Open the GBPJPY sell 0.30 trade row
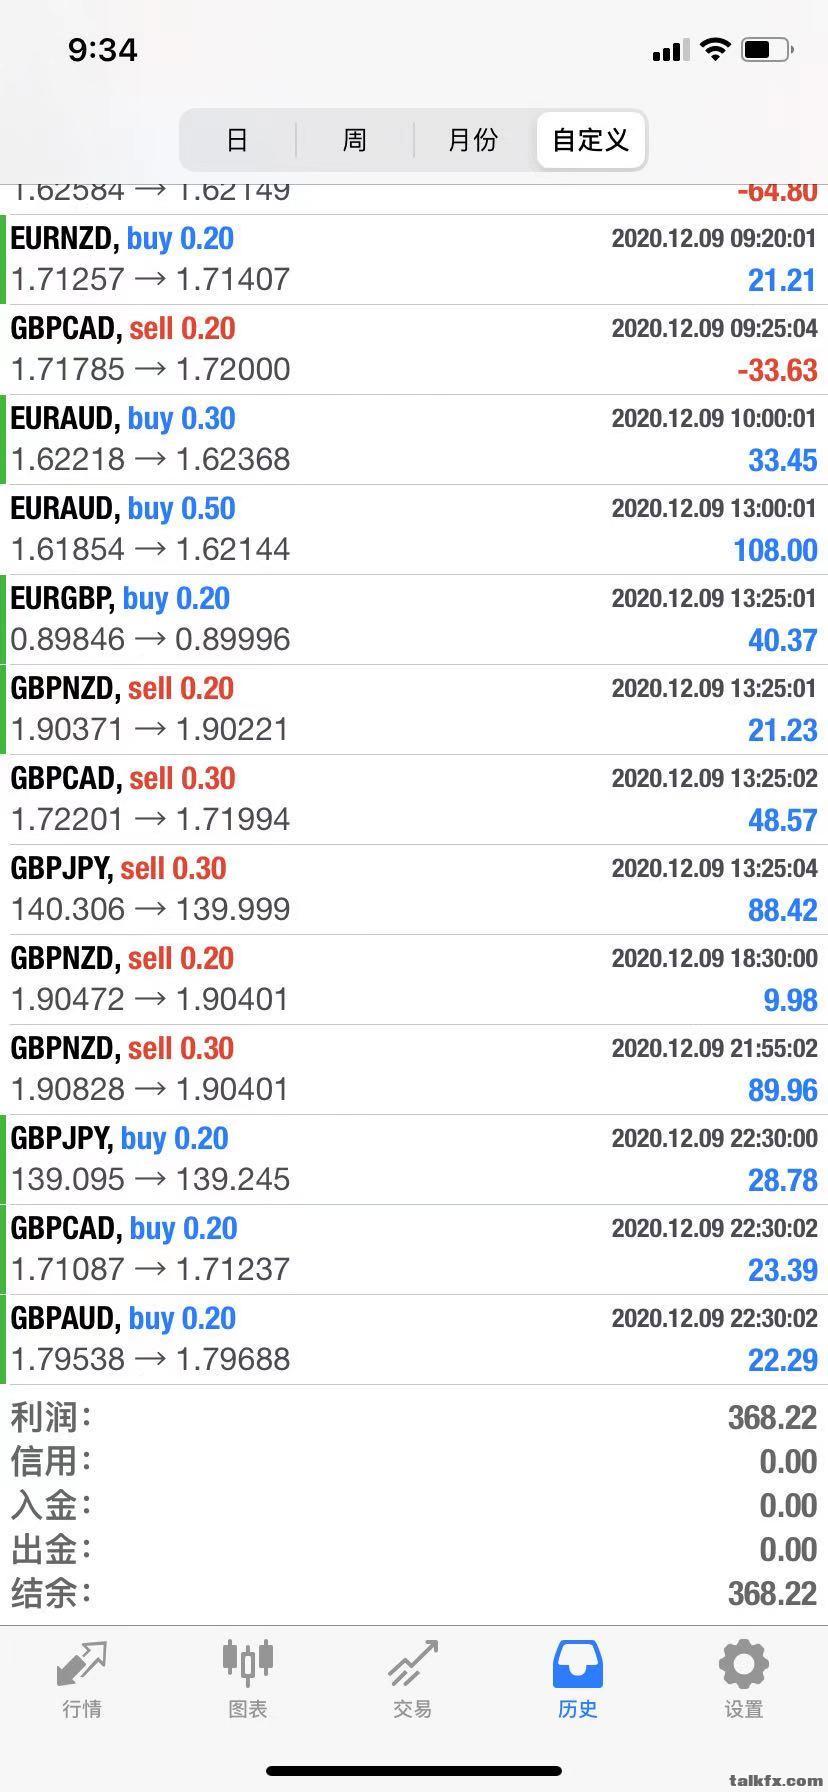 (414, 890)
